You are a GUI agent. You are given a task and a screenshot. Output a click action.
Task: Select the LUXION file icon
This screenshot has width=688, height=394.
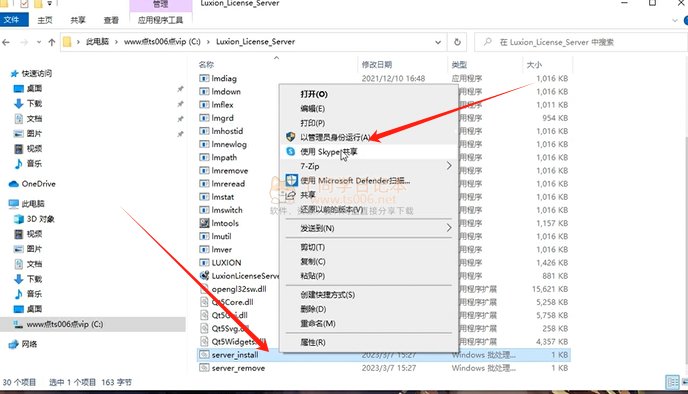(x=204, y=263)
